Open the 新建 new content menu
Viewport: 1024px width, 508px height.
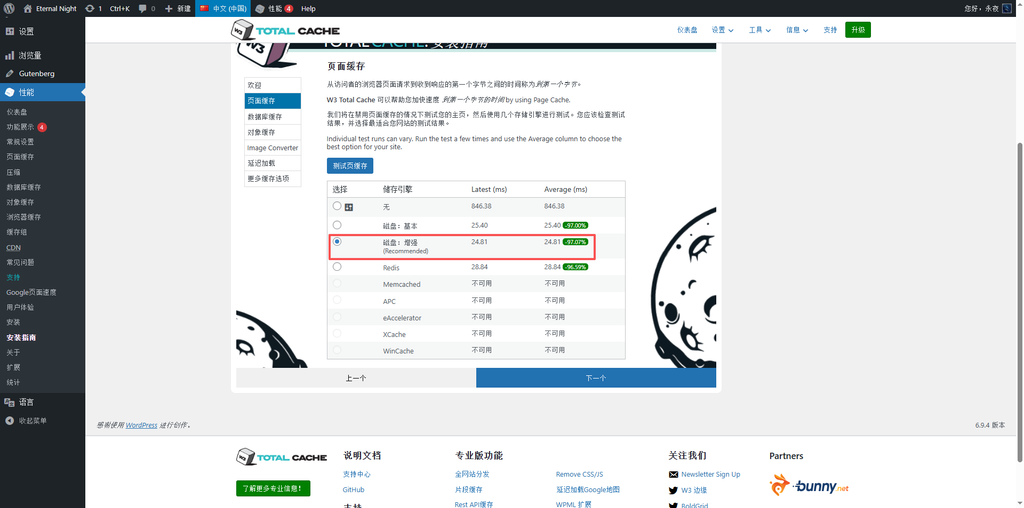tap(178, 8)
